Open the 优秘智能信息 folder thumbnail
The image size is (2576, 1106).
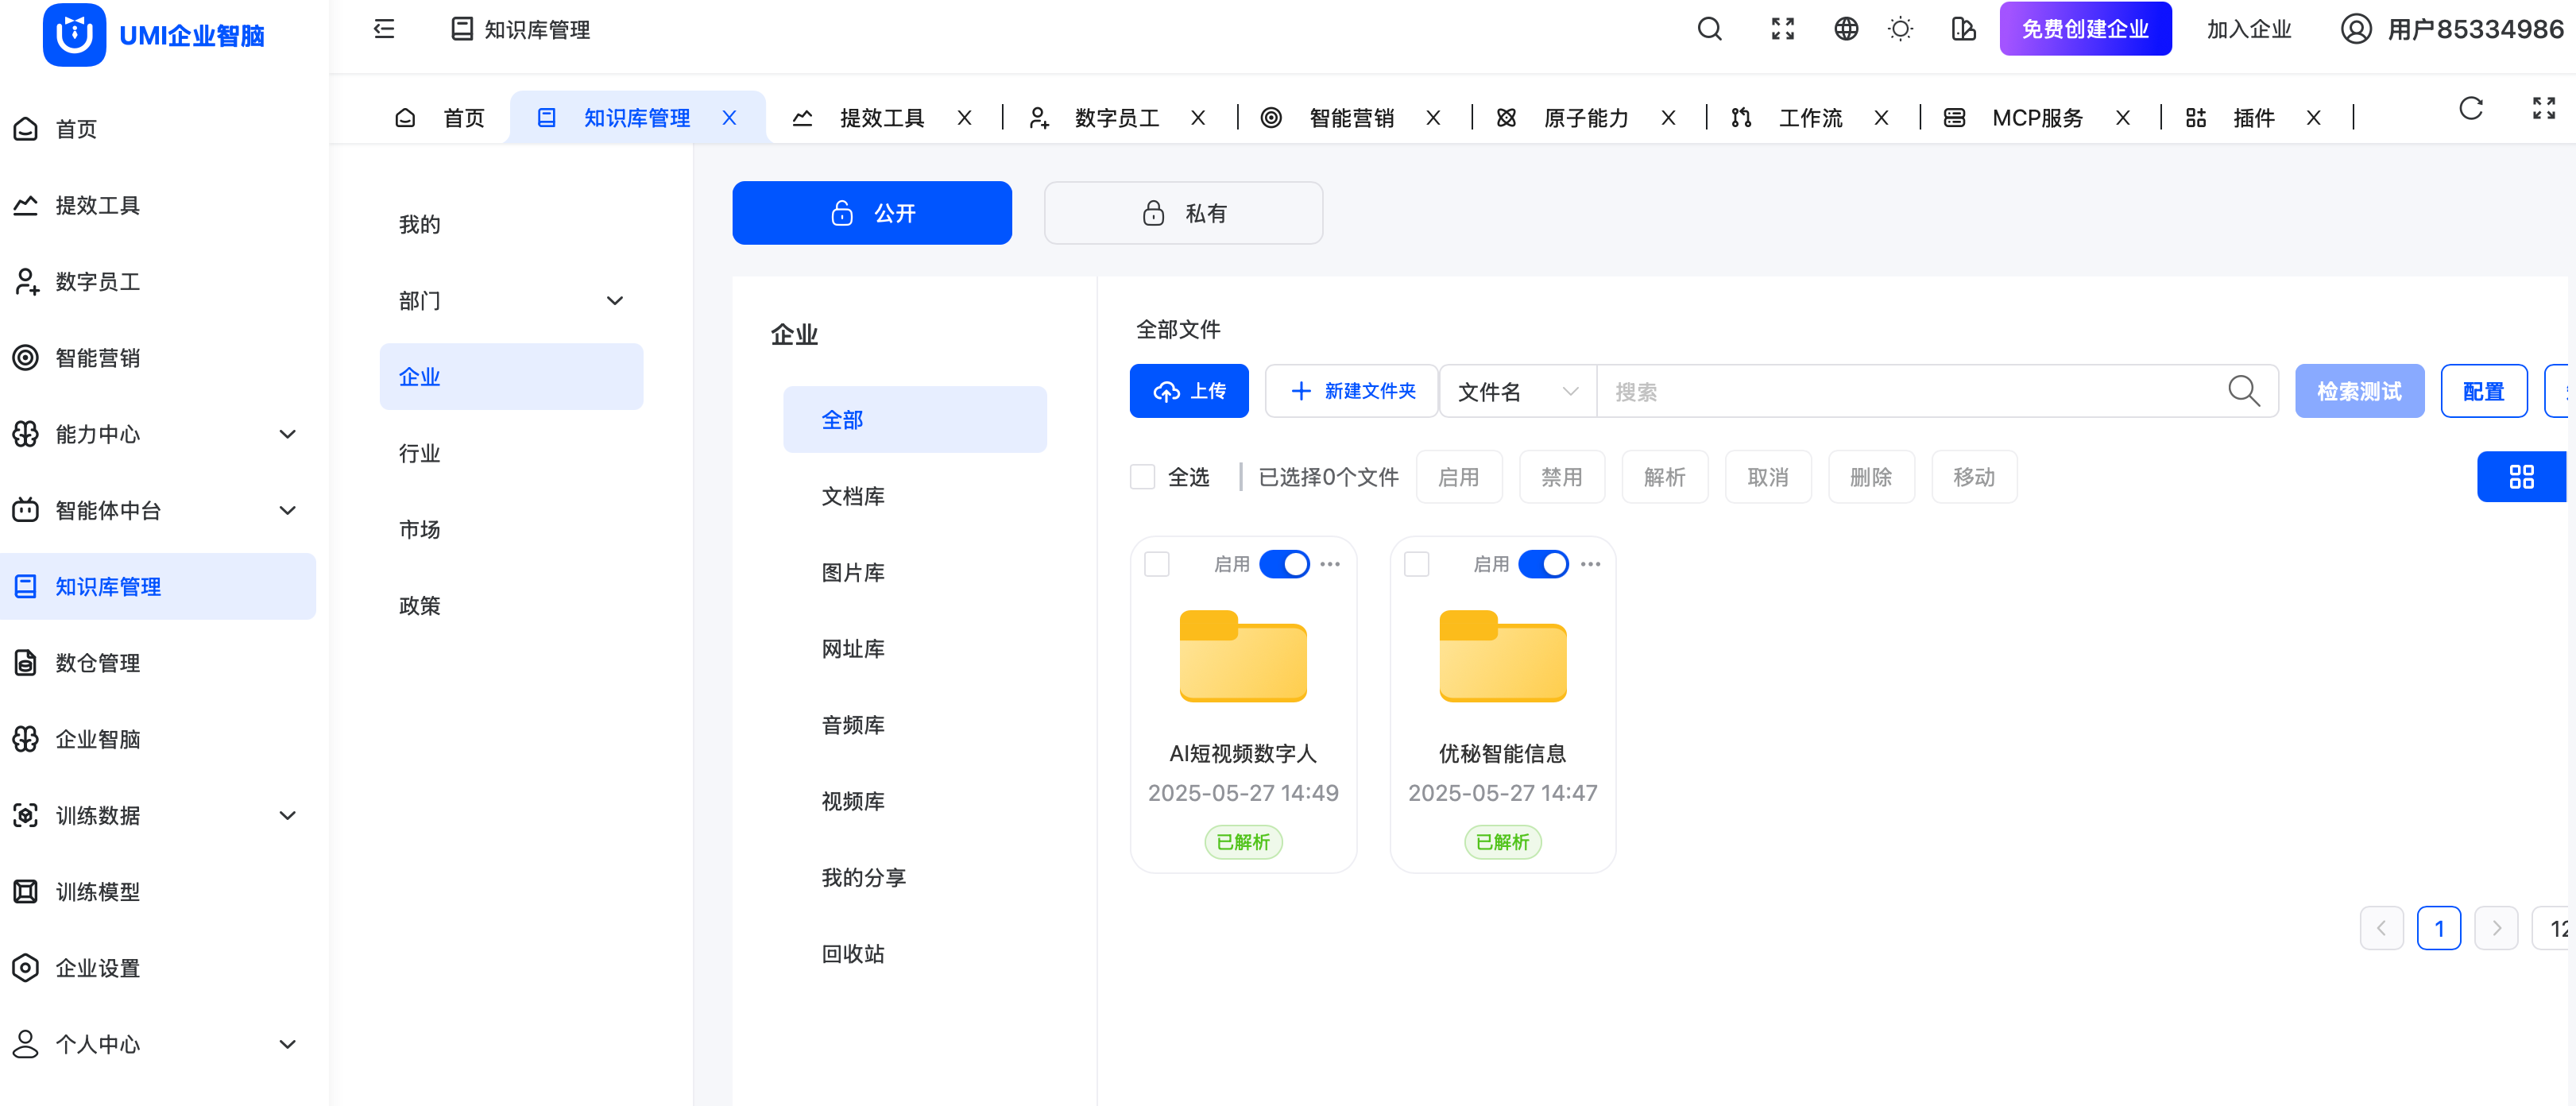click(1502, 656)
